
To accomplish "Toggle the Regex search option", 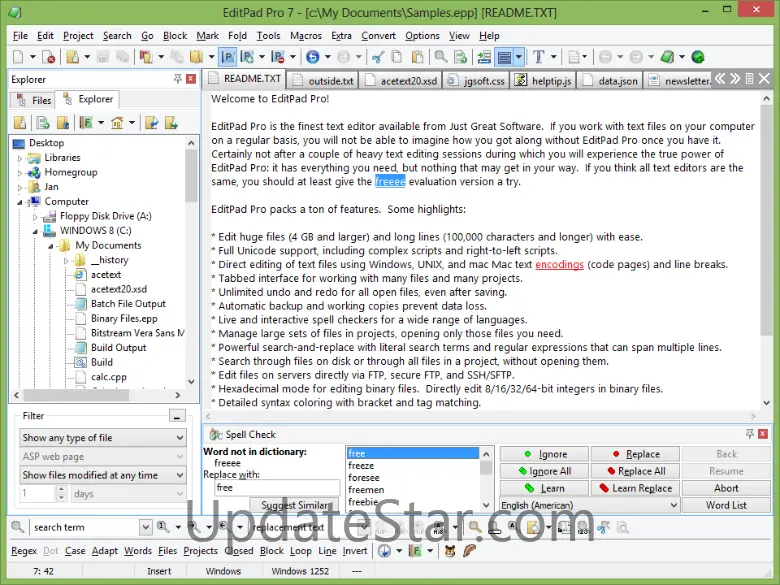I will click(x=23, y=551).
